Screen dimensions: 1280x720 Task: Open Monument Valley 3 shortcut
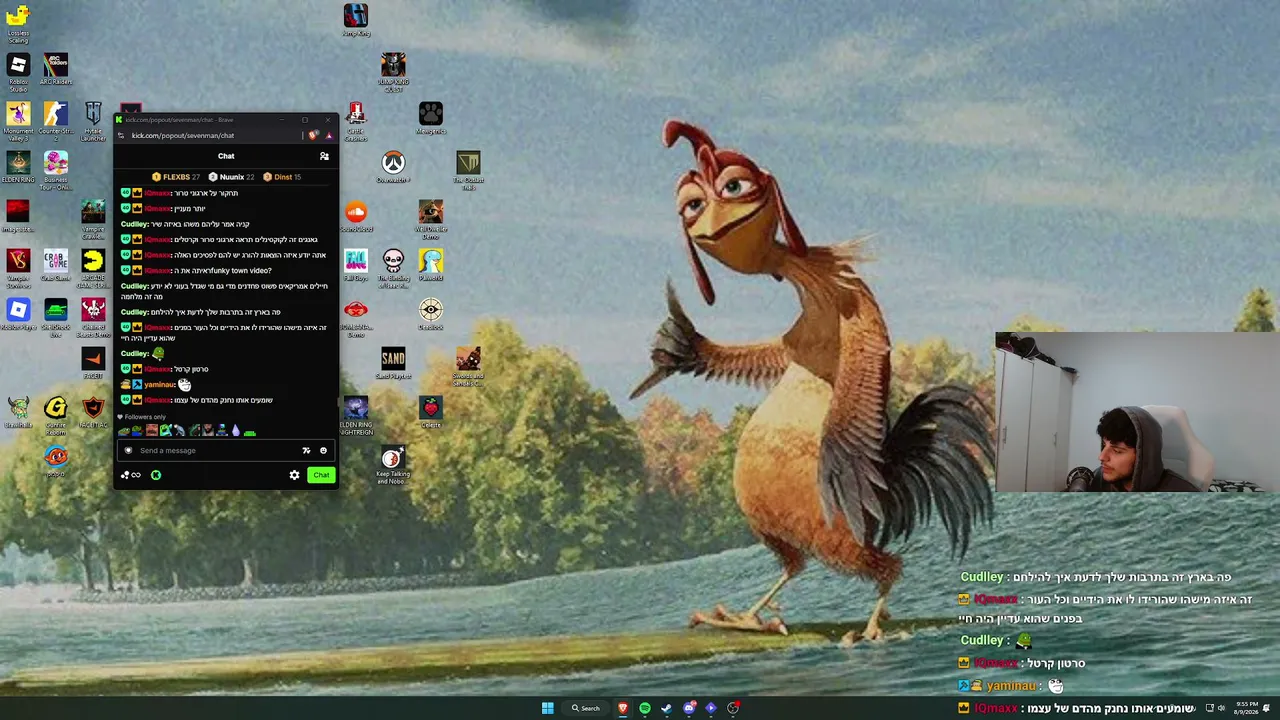pos(18,121)
